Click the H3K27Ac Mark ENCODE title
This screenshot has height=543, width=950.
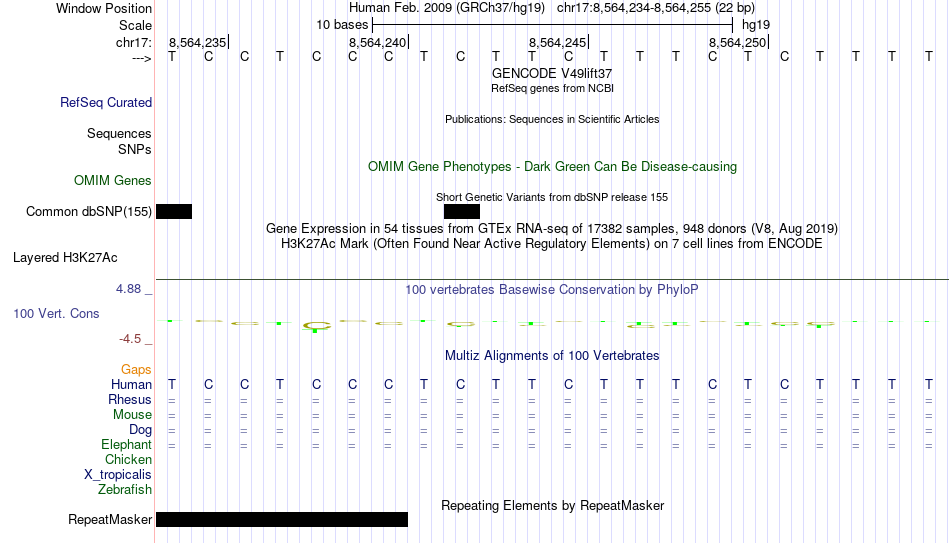552,244
